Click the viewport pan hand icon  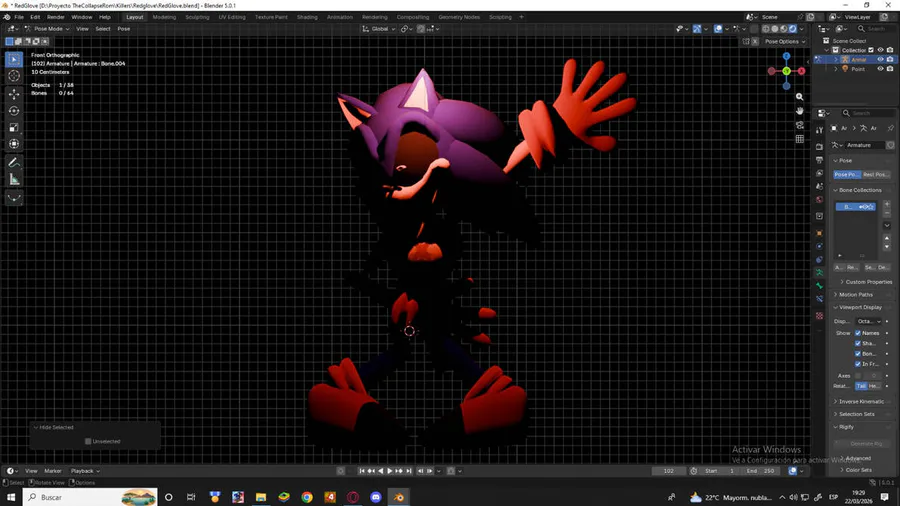click(x=800, y=111)
